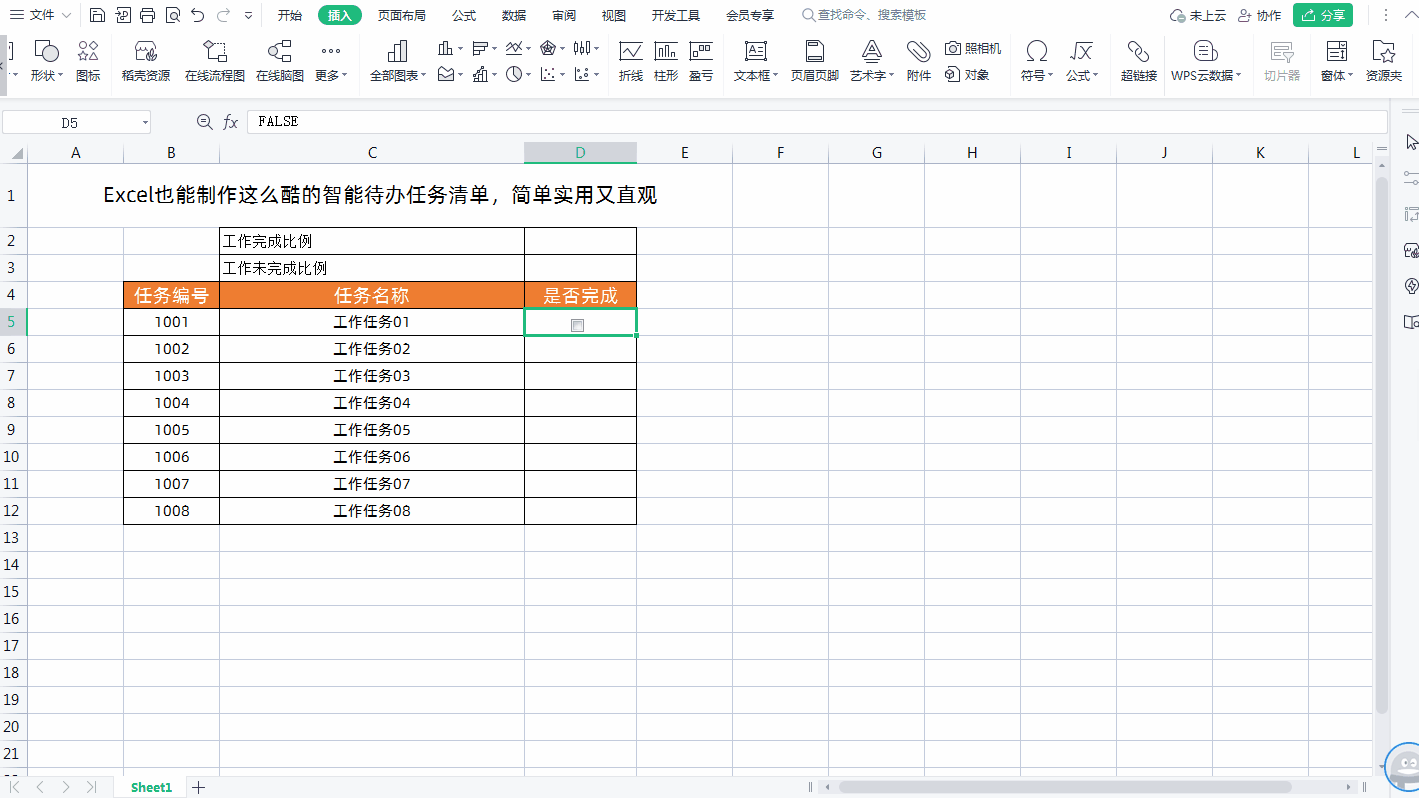This screenshot has height=798, width=1419.
Task: Open the 会员专享 tab
Action: 750,15
